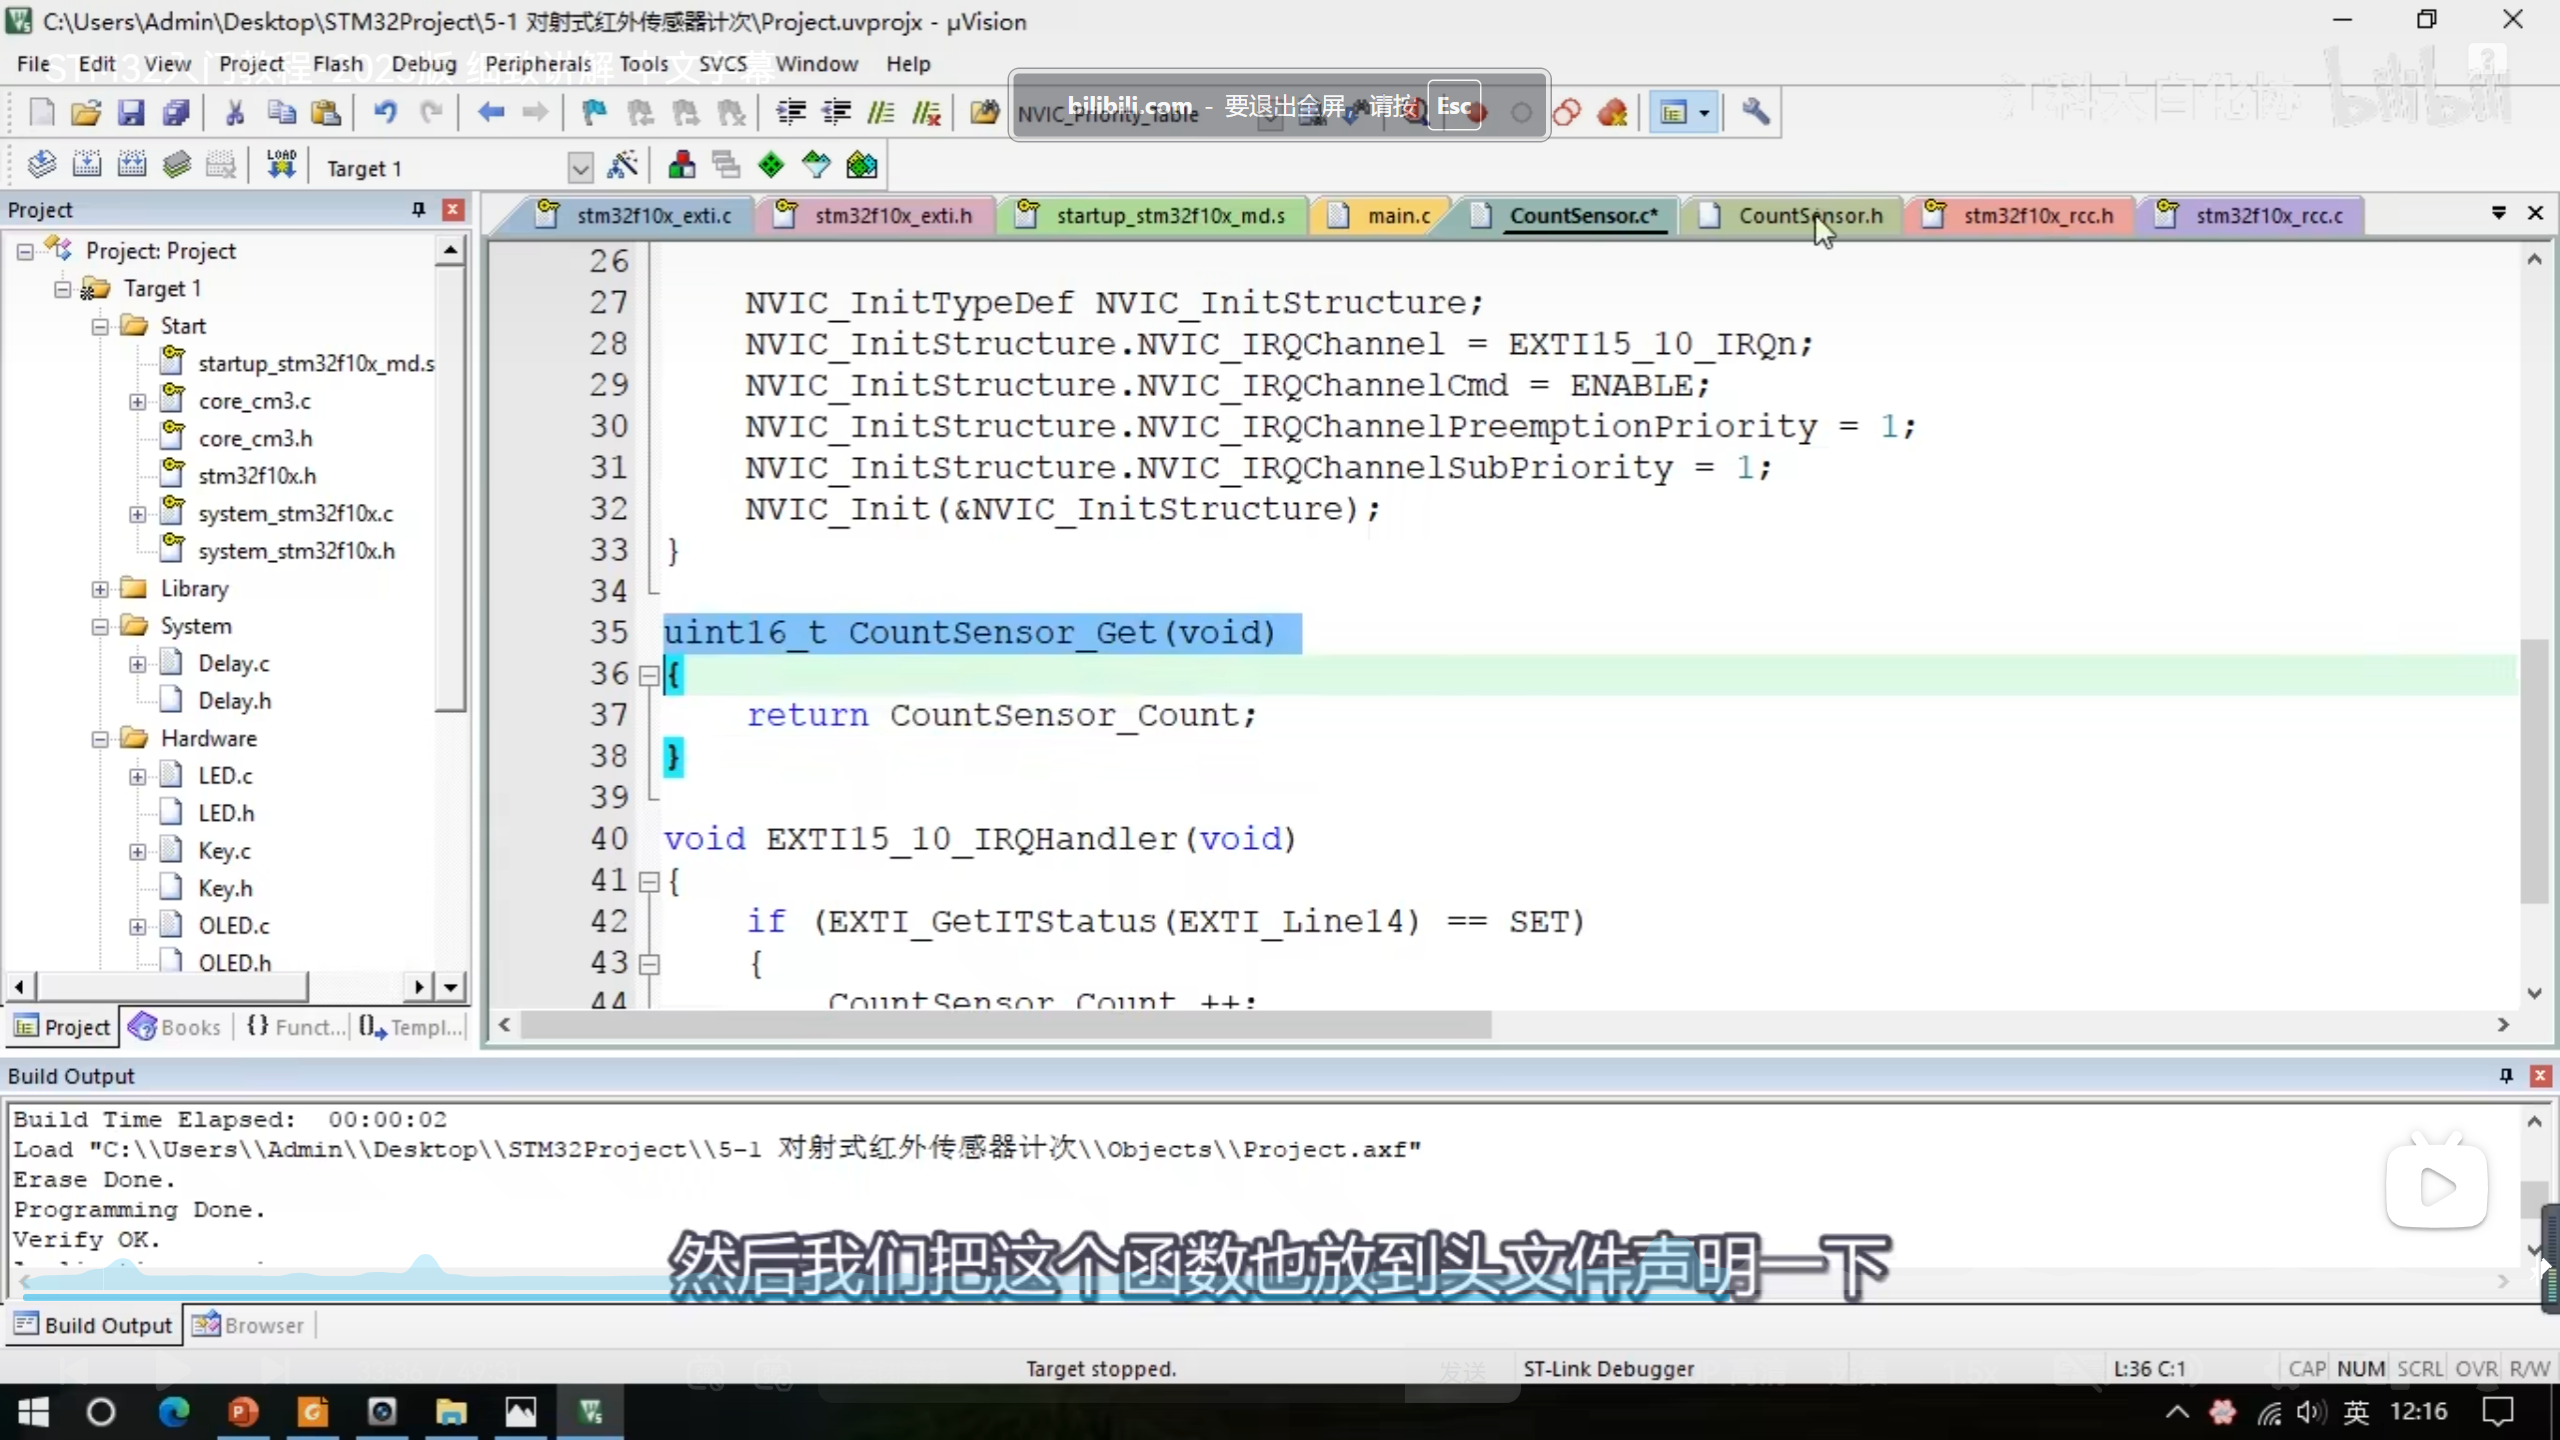Click the Save file toolbar icon
2560x1440 pixels.
131,112
